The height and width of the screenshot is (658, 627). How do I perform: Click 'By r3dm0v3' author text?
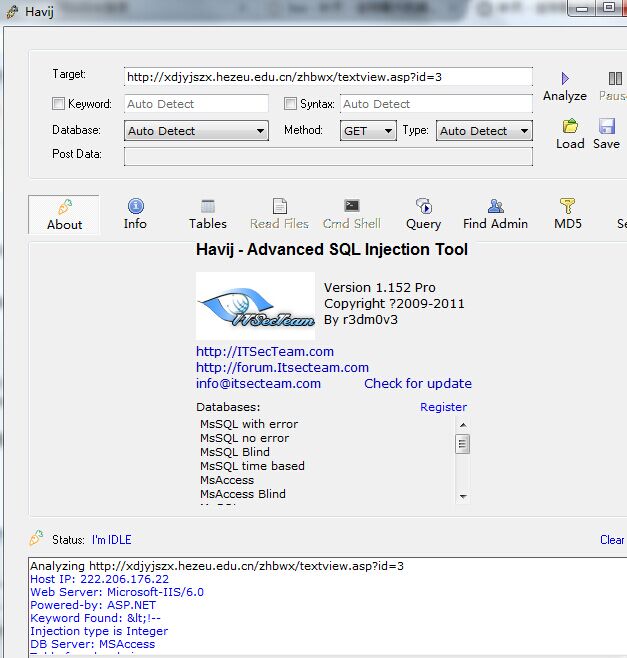coord(361,320)
